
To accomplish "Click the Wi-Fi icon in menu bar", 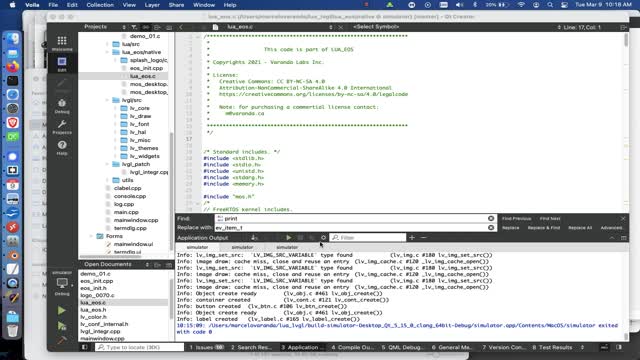I will [521, 5].
